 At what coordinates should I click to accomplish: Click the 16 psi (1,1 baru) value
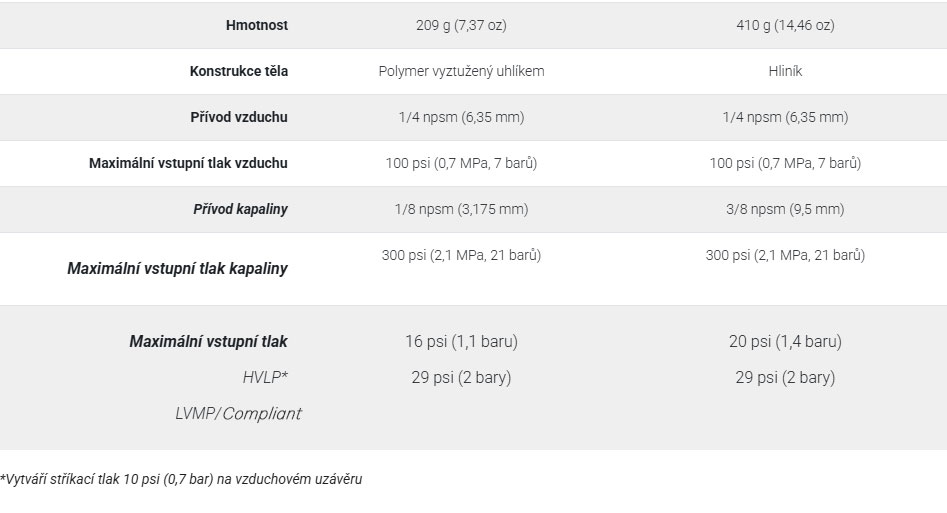tap(461, 341)
